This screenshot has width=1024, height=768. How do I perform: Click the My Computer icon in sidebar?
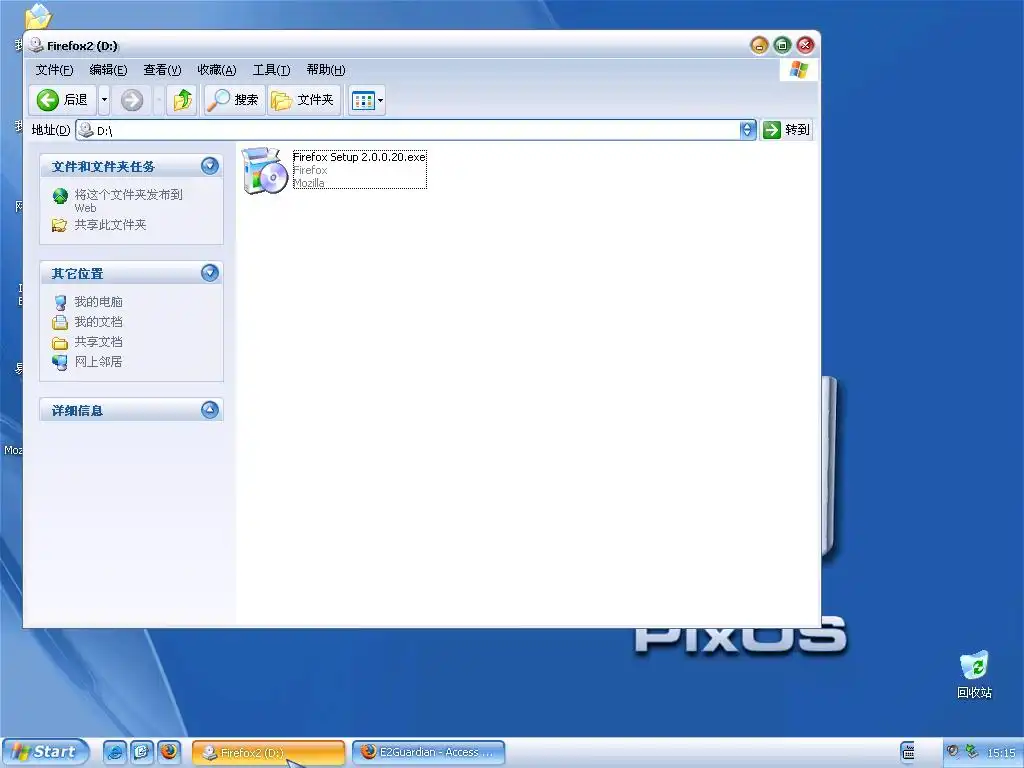[60, 302]
